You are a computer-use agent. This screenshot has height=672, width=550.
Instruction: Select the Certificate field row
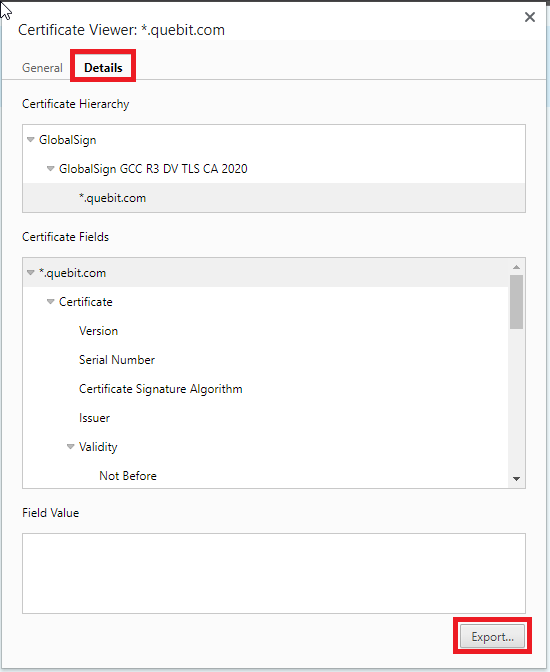(266, 302)
